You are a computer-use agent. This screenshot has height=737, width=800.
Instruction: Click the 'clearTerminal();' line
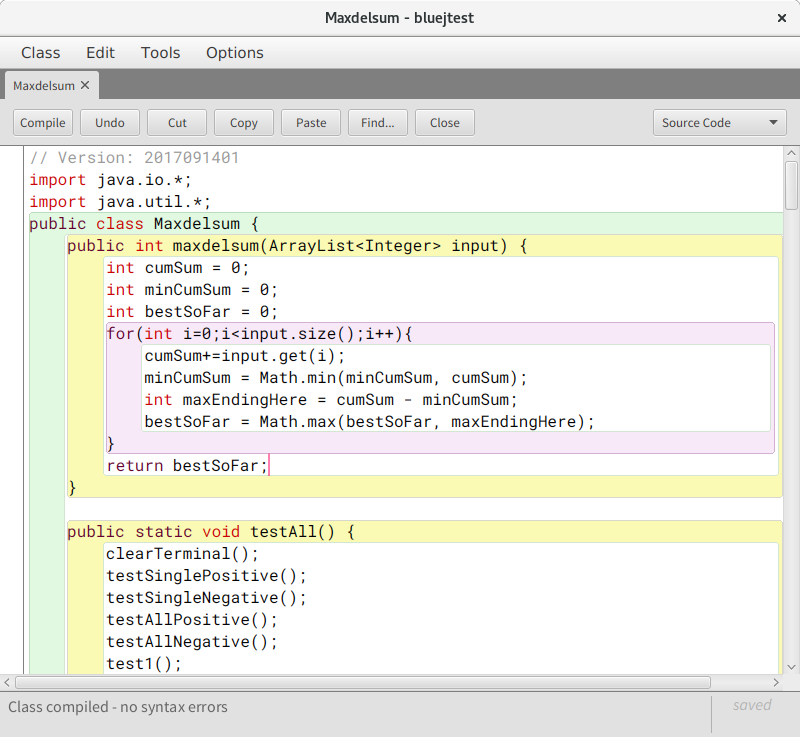(182, 553)
